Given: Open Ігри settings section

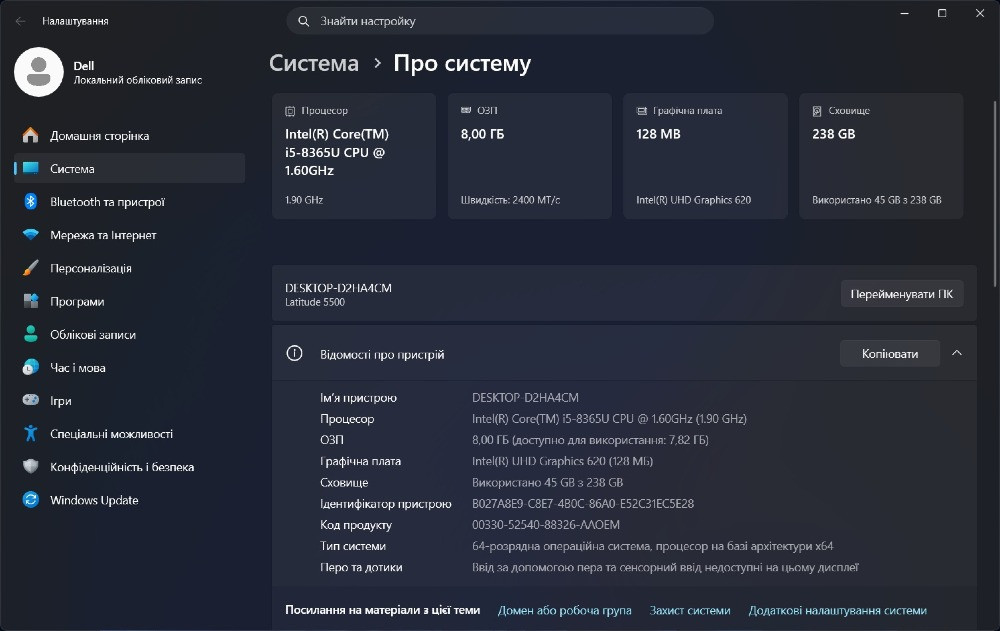Looking at the screenshot, I should (129, 400).
